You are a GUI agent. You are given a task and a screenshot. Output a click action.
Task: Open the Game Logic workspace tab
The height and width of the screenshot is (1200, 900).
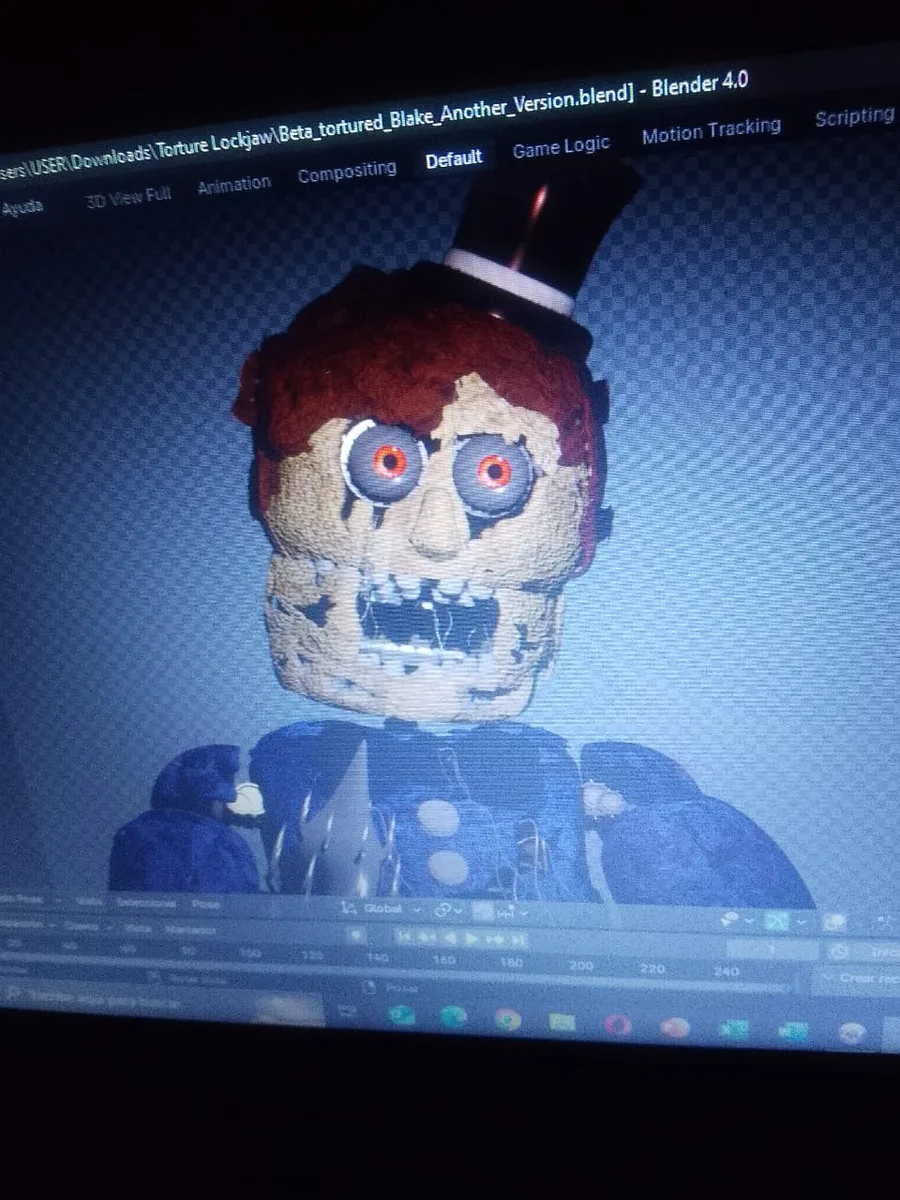coord(561,147)
